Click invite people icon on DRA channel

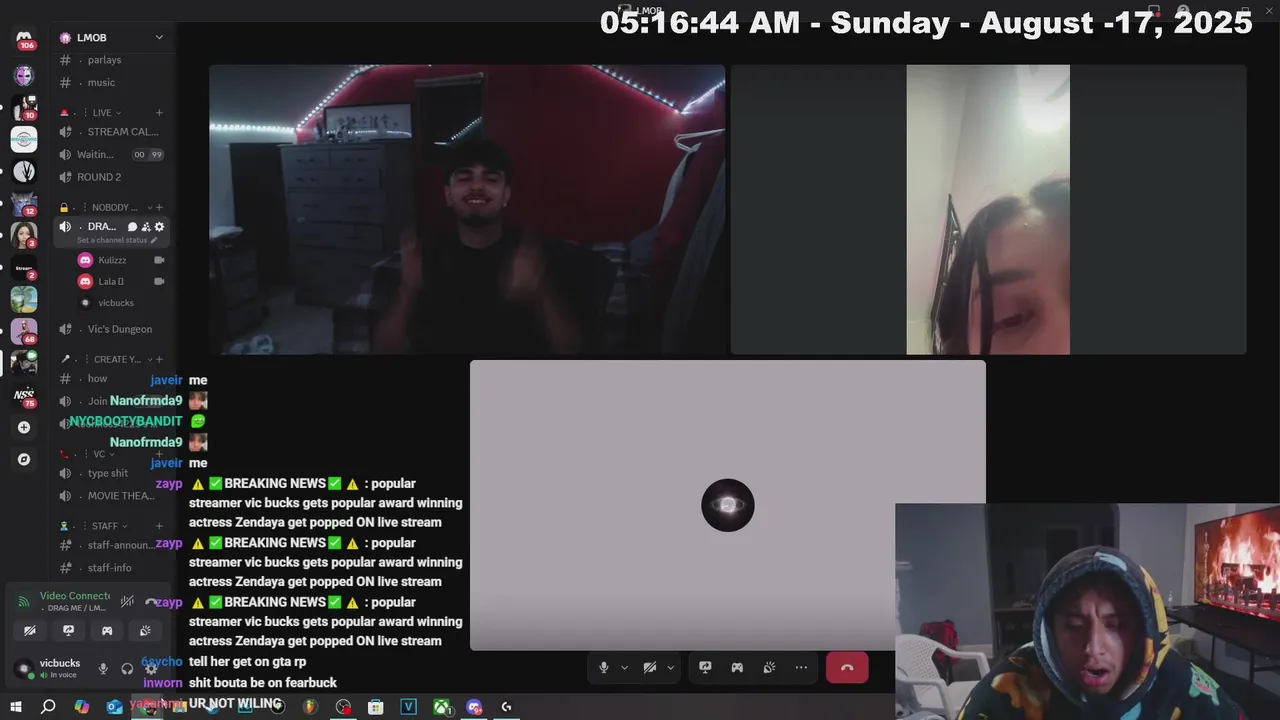point(146,227)
